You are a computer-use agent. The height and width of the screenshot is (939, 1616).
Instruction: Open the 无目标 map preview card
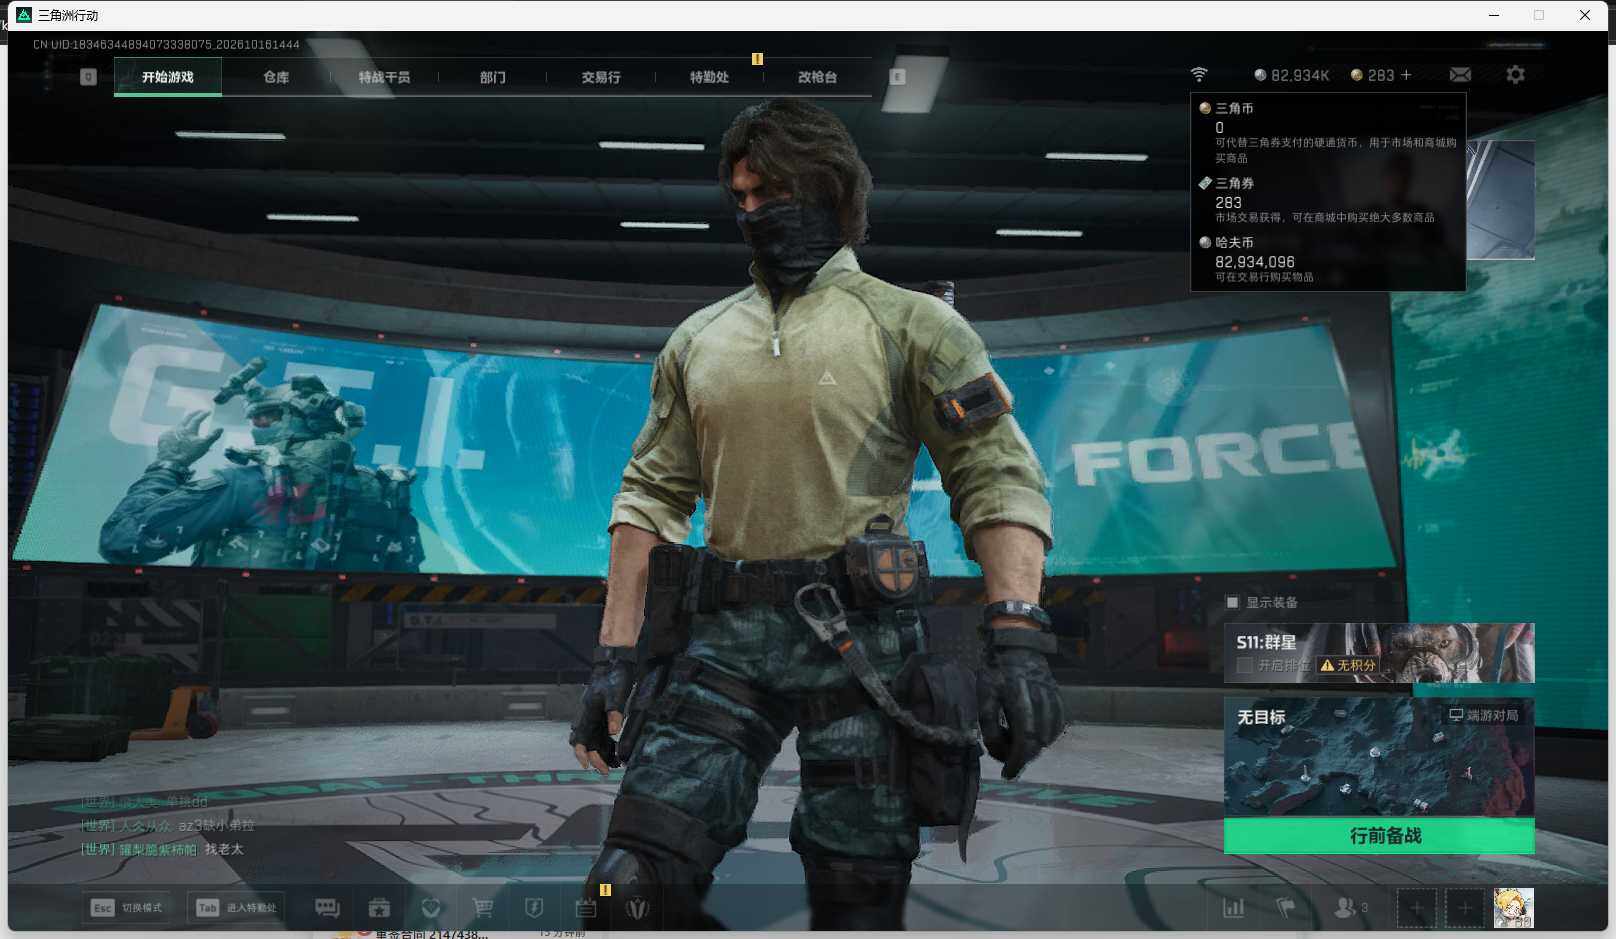pyautogui.click(x=1379, y=757)
